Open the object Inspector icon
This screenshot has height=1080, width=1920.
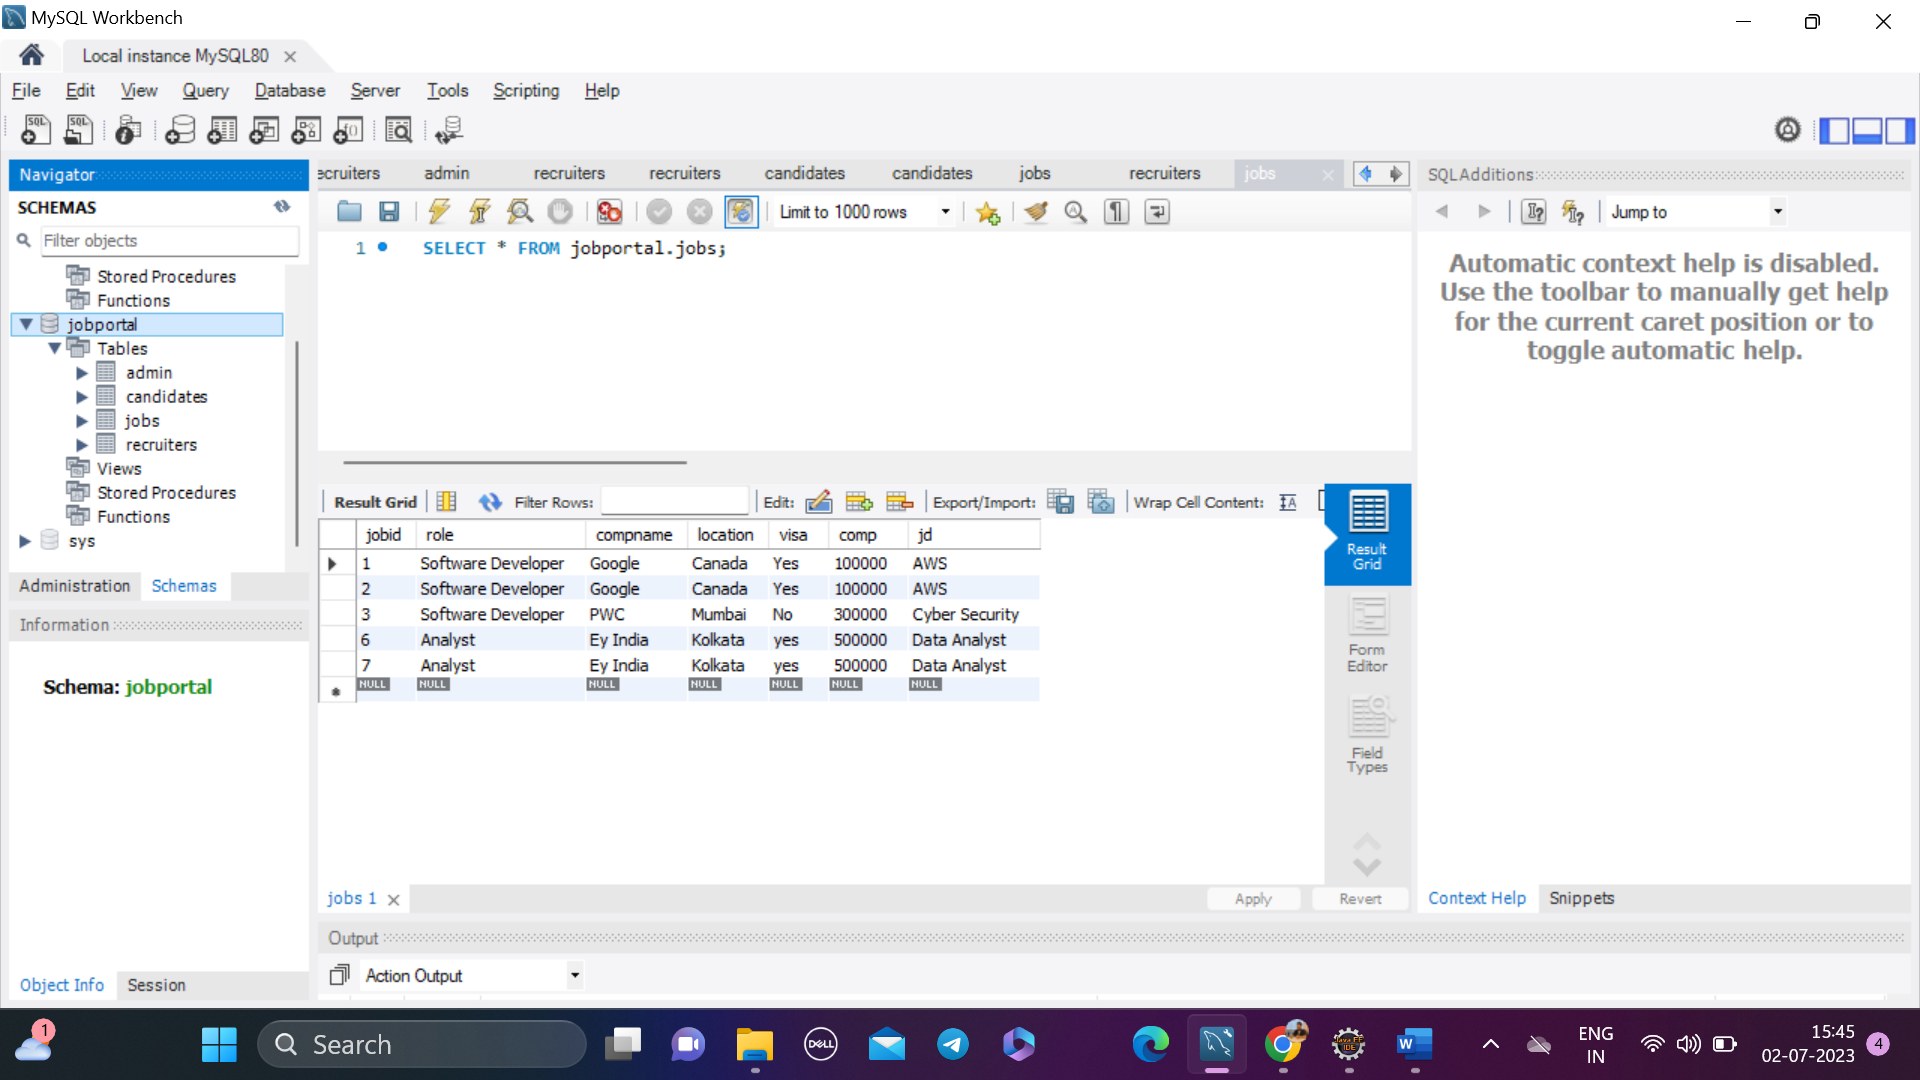coord(128,130)
